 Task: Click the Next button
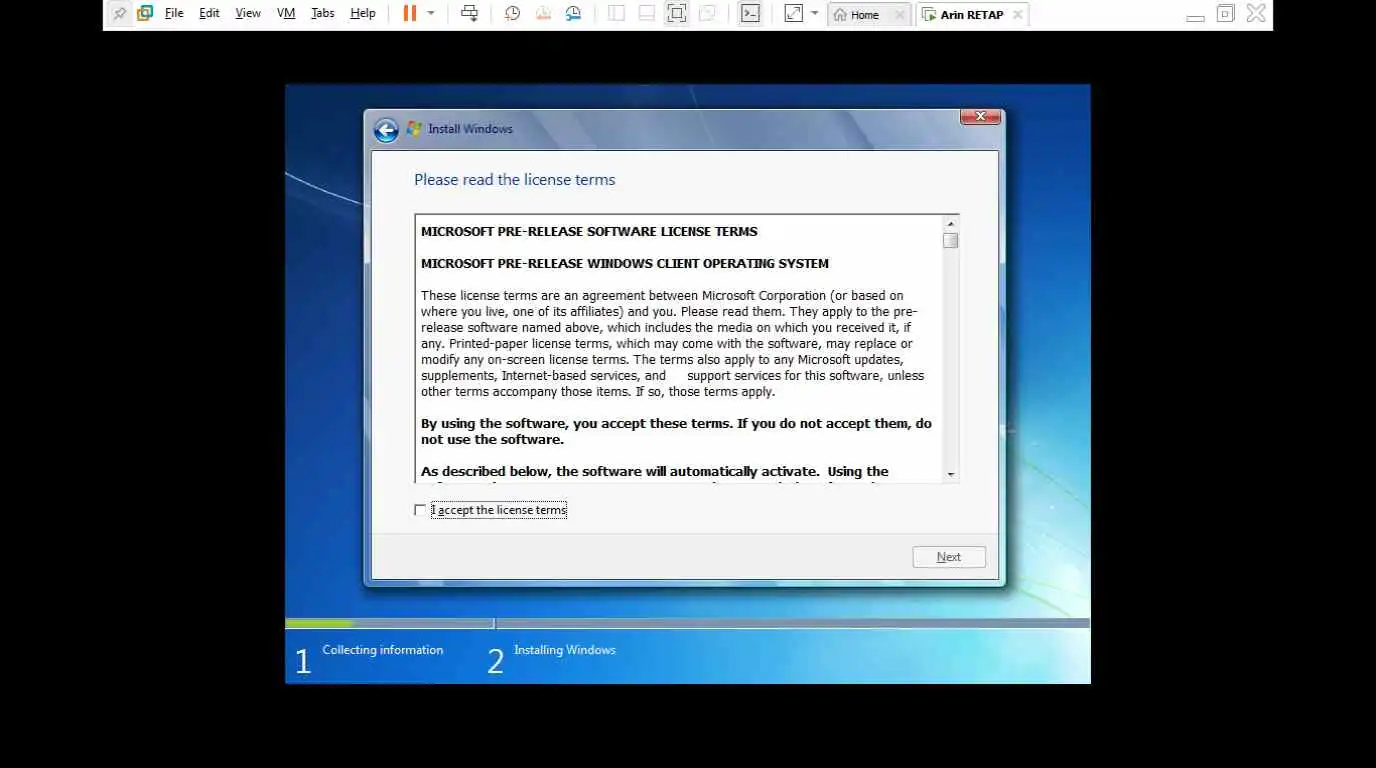[x=949, y=557]
